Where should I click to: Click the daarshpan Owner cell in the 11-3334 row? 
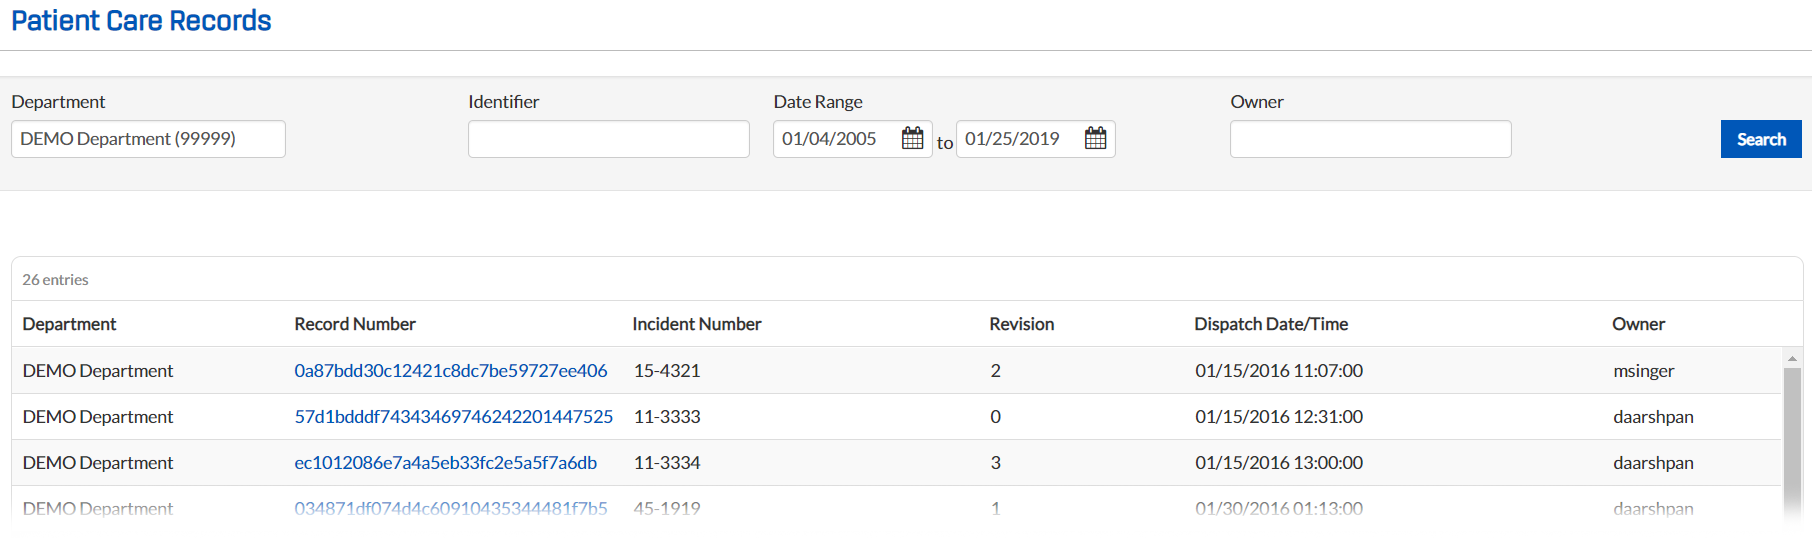(x=1653, y=463)
